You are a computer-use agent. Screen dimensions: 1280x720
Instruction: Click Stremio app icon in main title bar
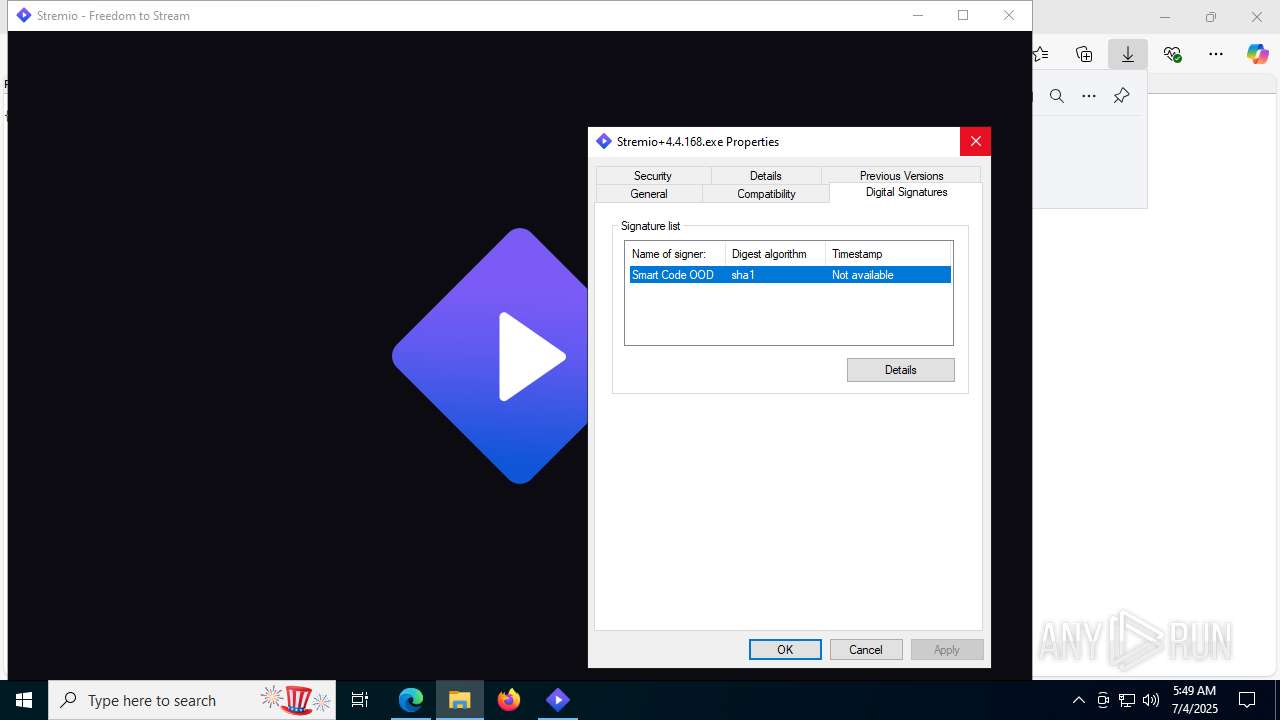pos(24,15)
